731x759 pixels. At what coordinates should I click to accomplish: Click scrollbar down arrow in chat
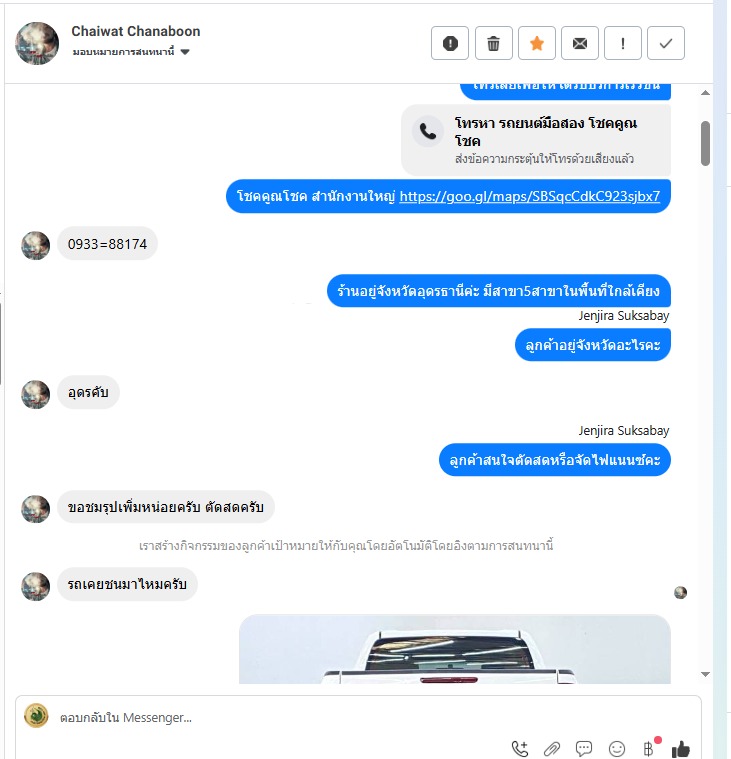705,674
